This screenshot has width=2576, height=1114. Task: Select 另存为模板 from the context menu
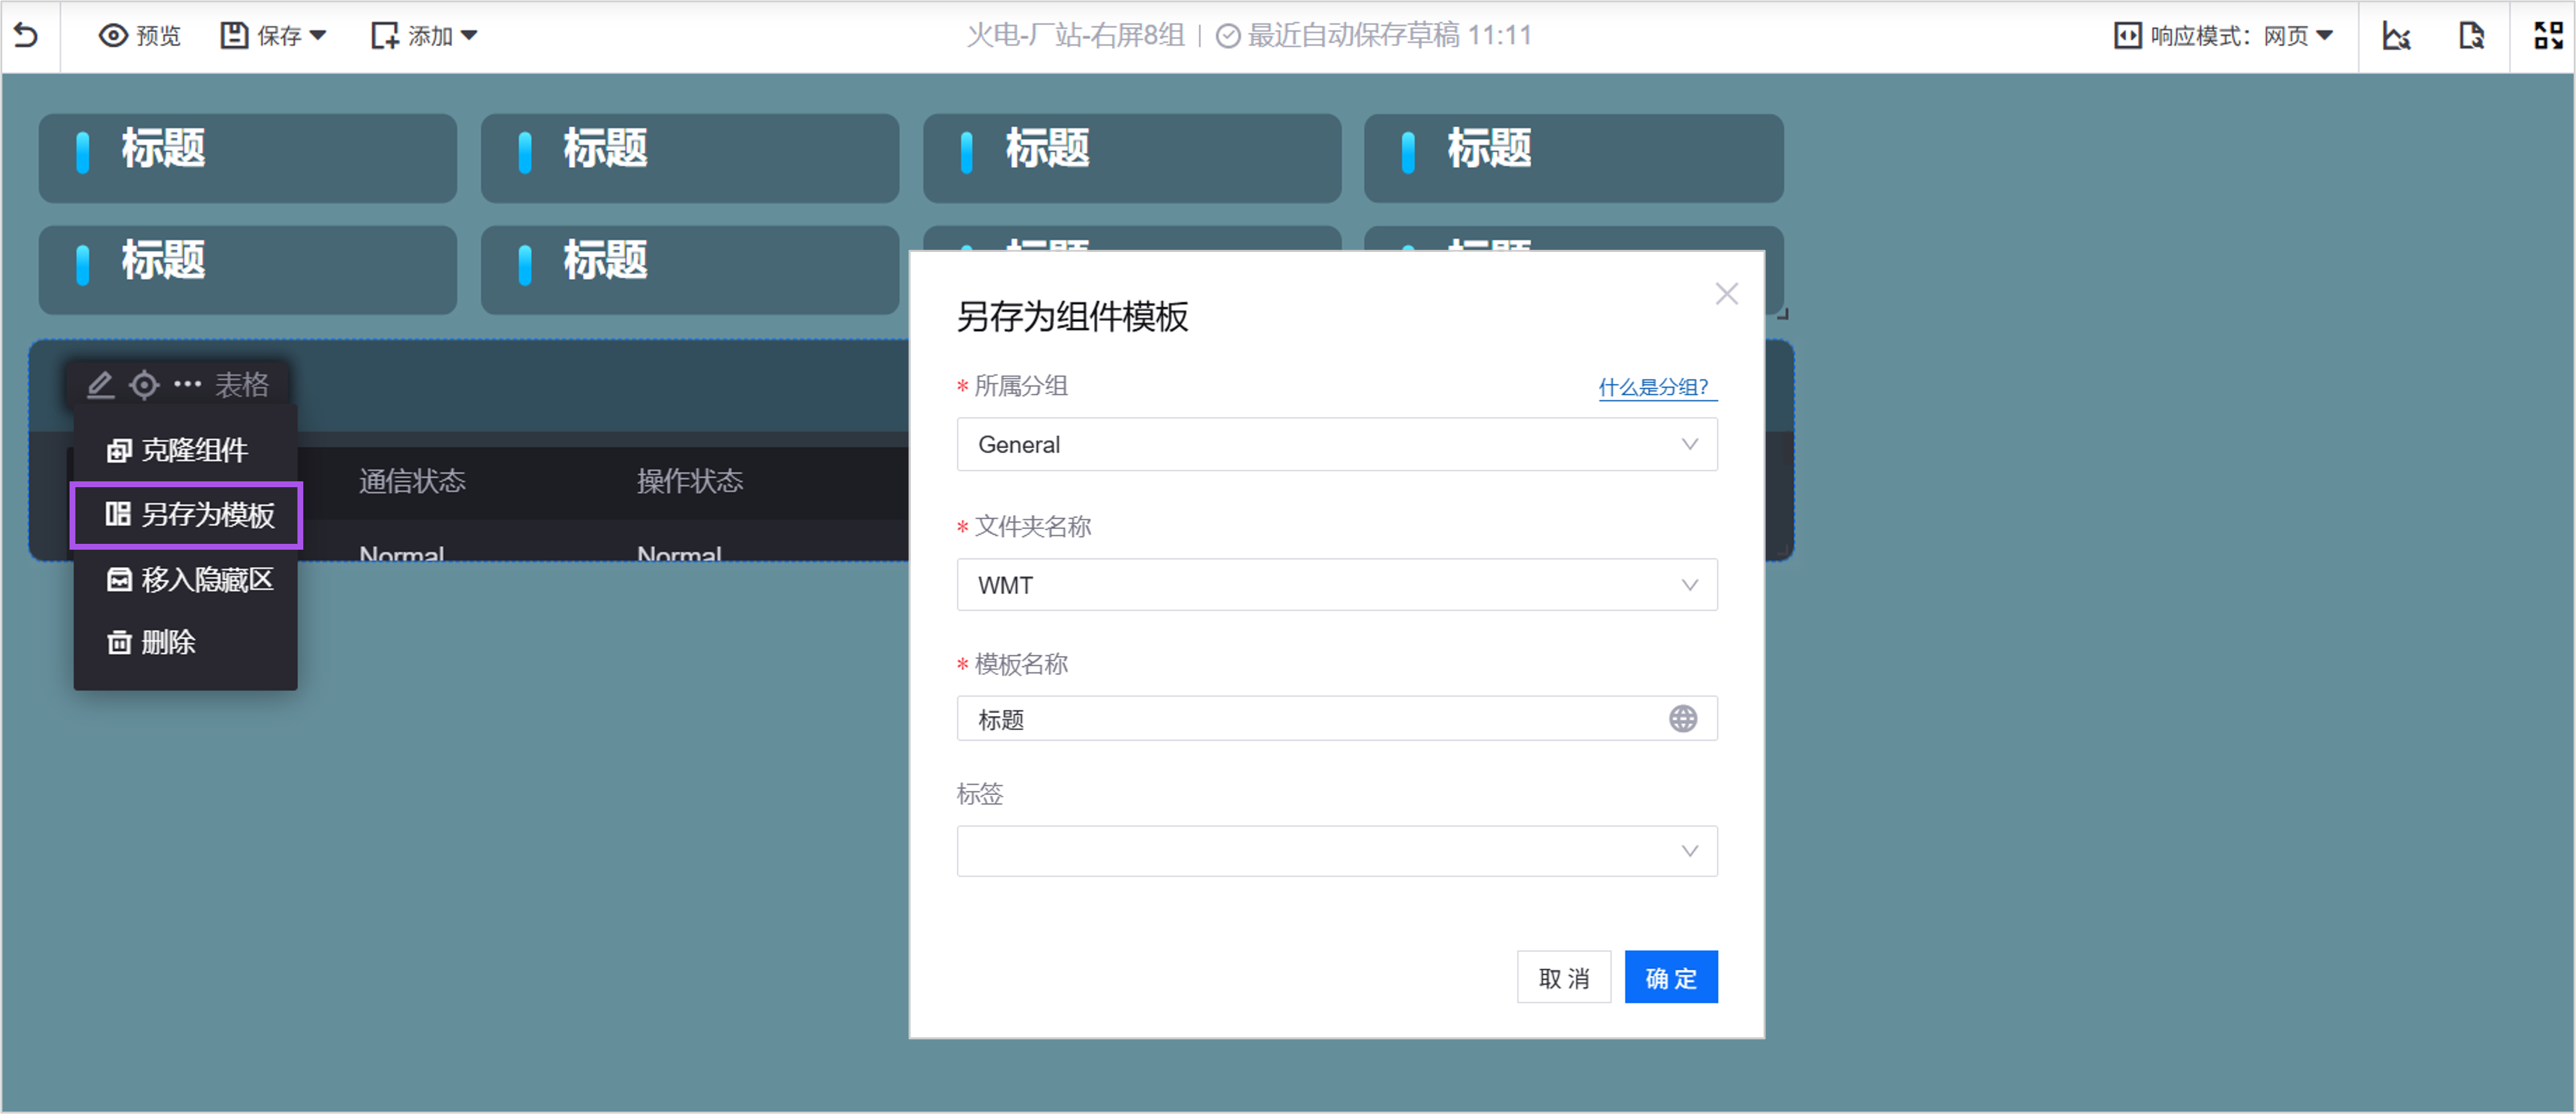186,515
